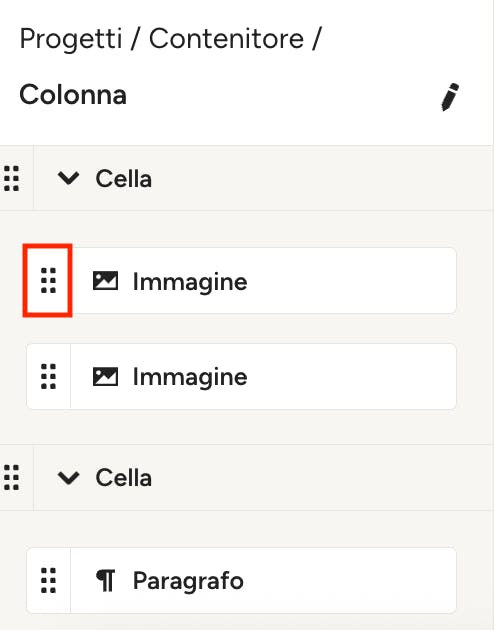Image resolution: width=494 pixels, height=630 pixels.
Task: Click the pencil edit icon beside Colonna
Action: (450, 97)
